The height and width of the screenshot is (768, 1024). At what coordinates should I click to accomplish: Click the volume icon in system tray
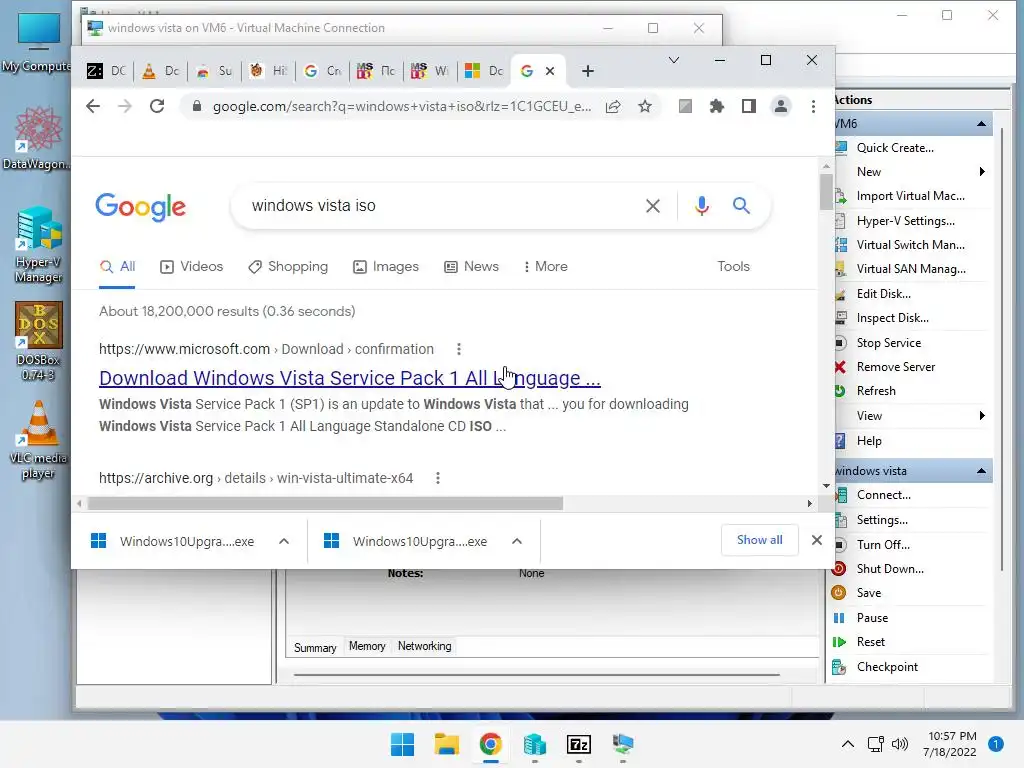coord(900,744)
